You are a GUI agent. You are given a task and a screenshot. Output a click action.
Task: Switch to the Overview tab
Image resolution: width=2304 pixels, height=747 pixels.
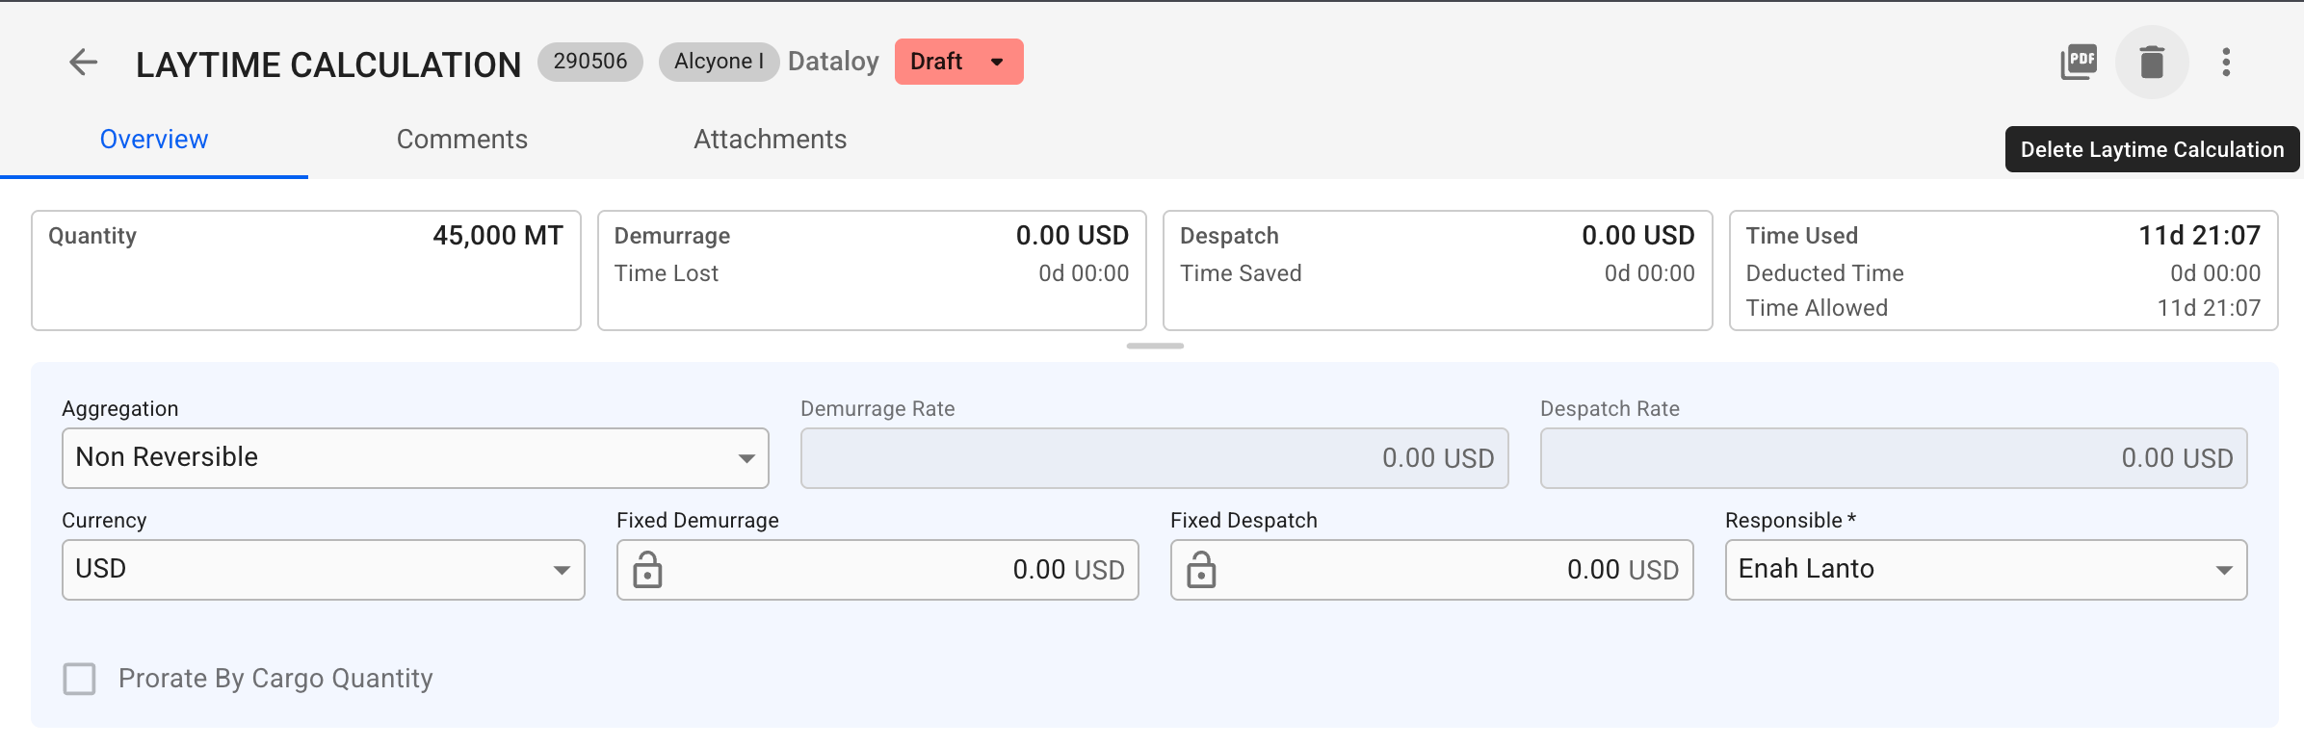(154, 140)
